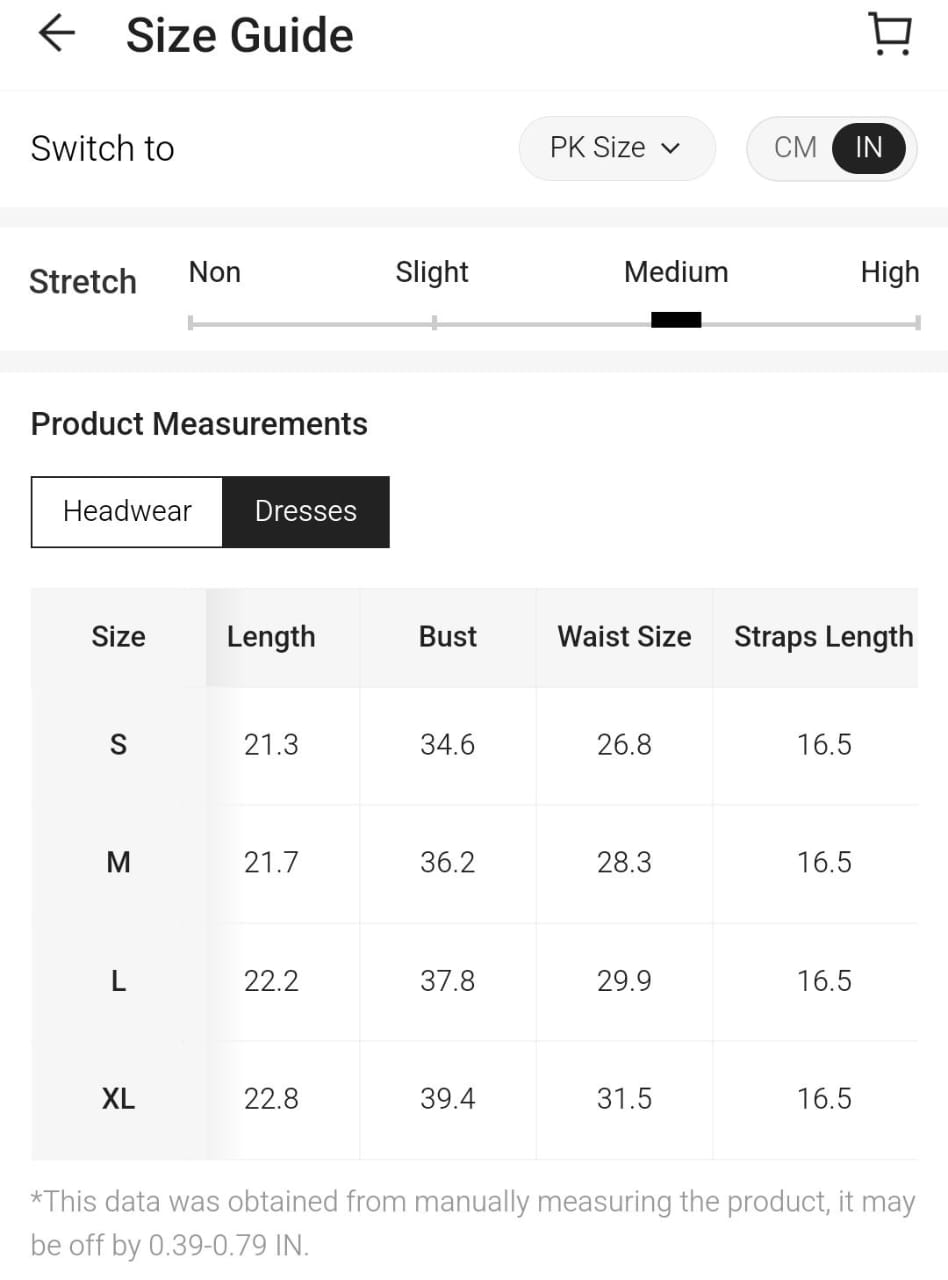
Task: Expand the PK Size chevron arrow
Action: point(671,149)
